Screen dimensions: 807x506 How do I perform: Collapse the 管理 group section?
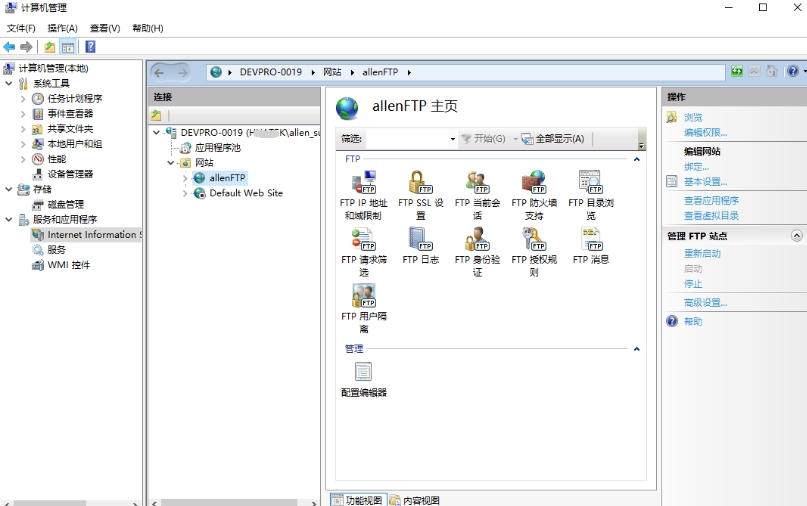click(x=637, y=348)
